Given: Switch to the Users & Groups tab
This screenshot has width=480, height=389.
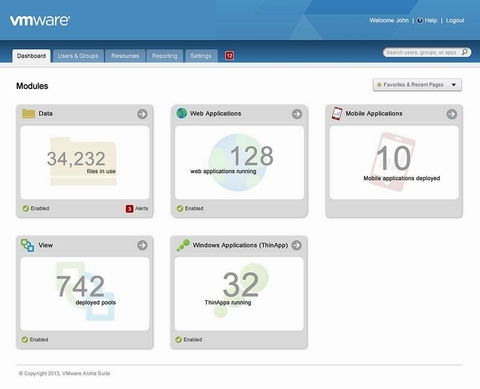Looking at the screenshot, I should [x=78, y=56].
